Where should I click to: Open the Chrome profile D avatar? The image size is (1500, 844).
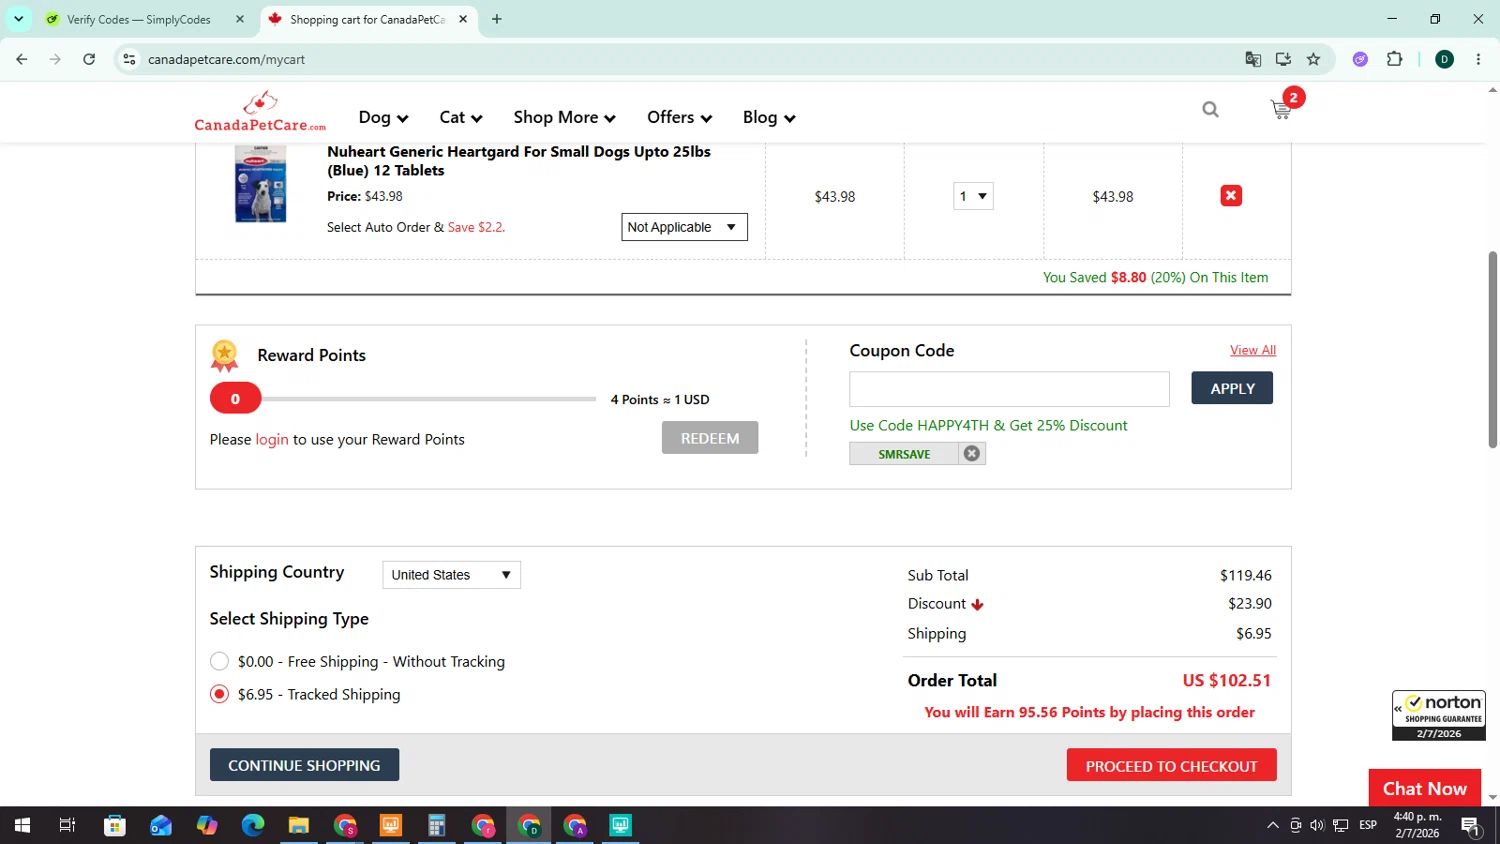point(1444,59)
